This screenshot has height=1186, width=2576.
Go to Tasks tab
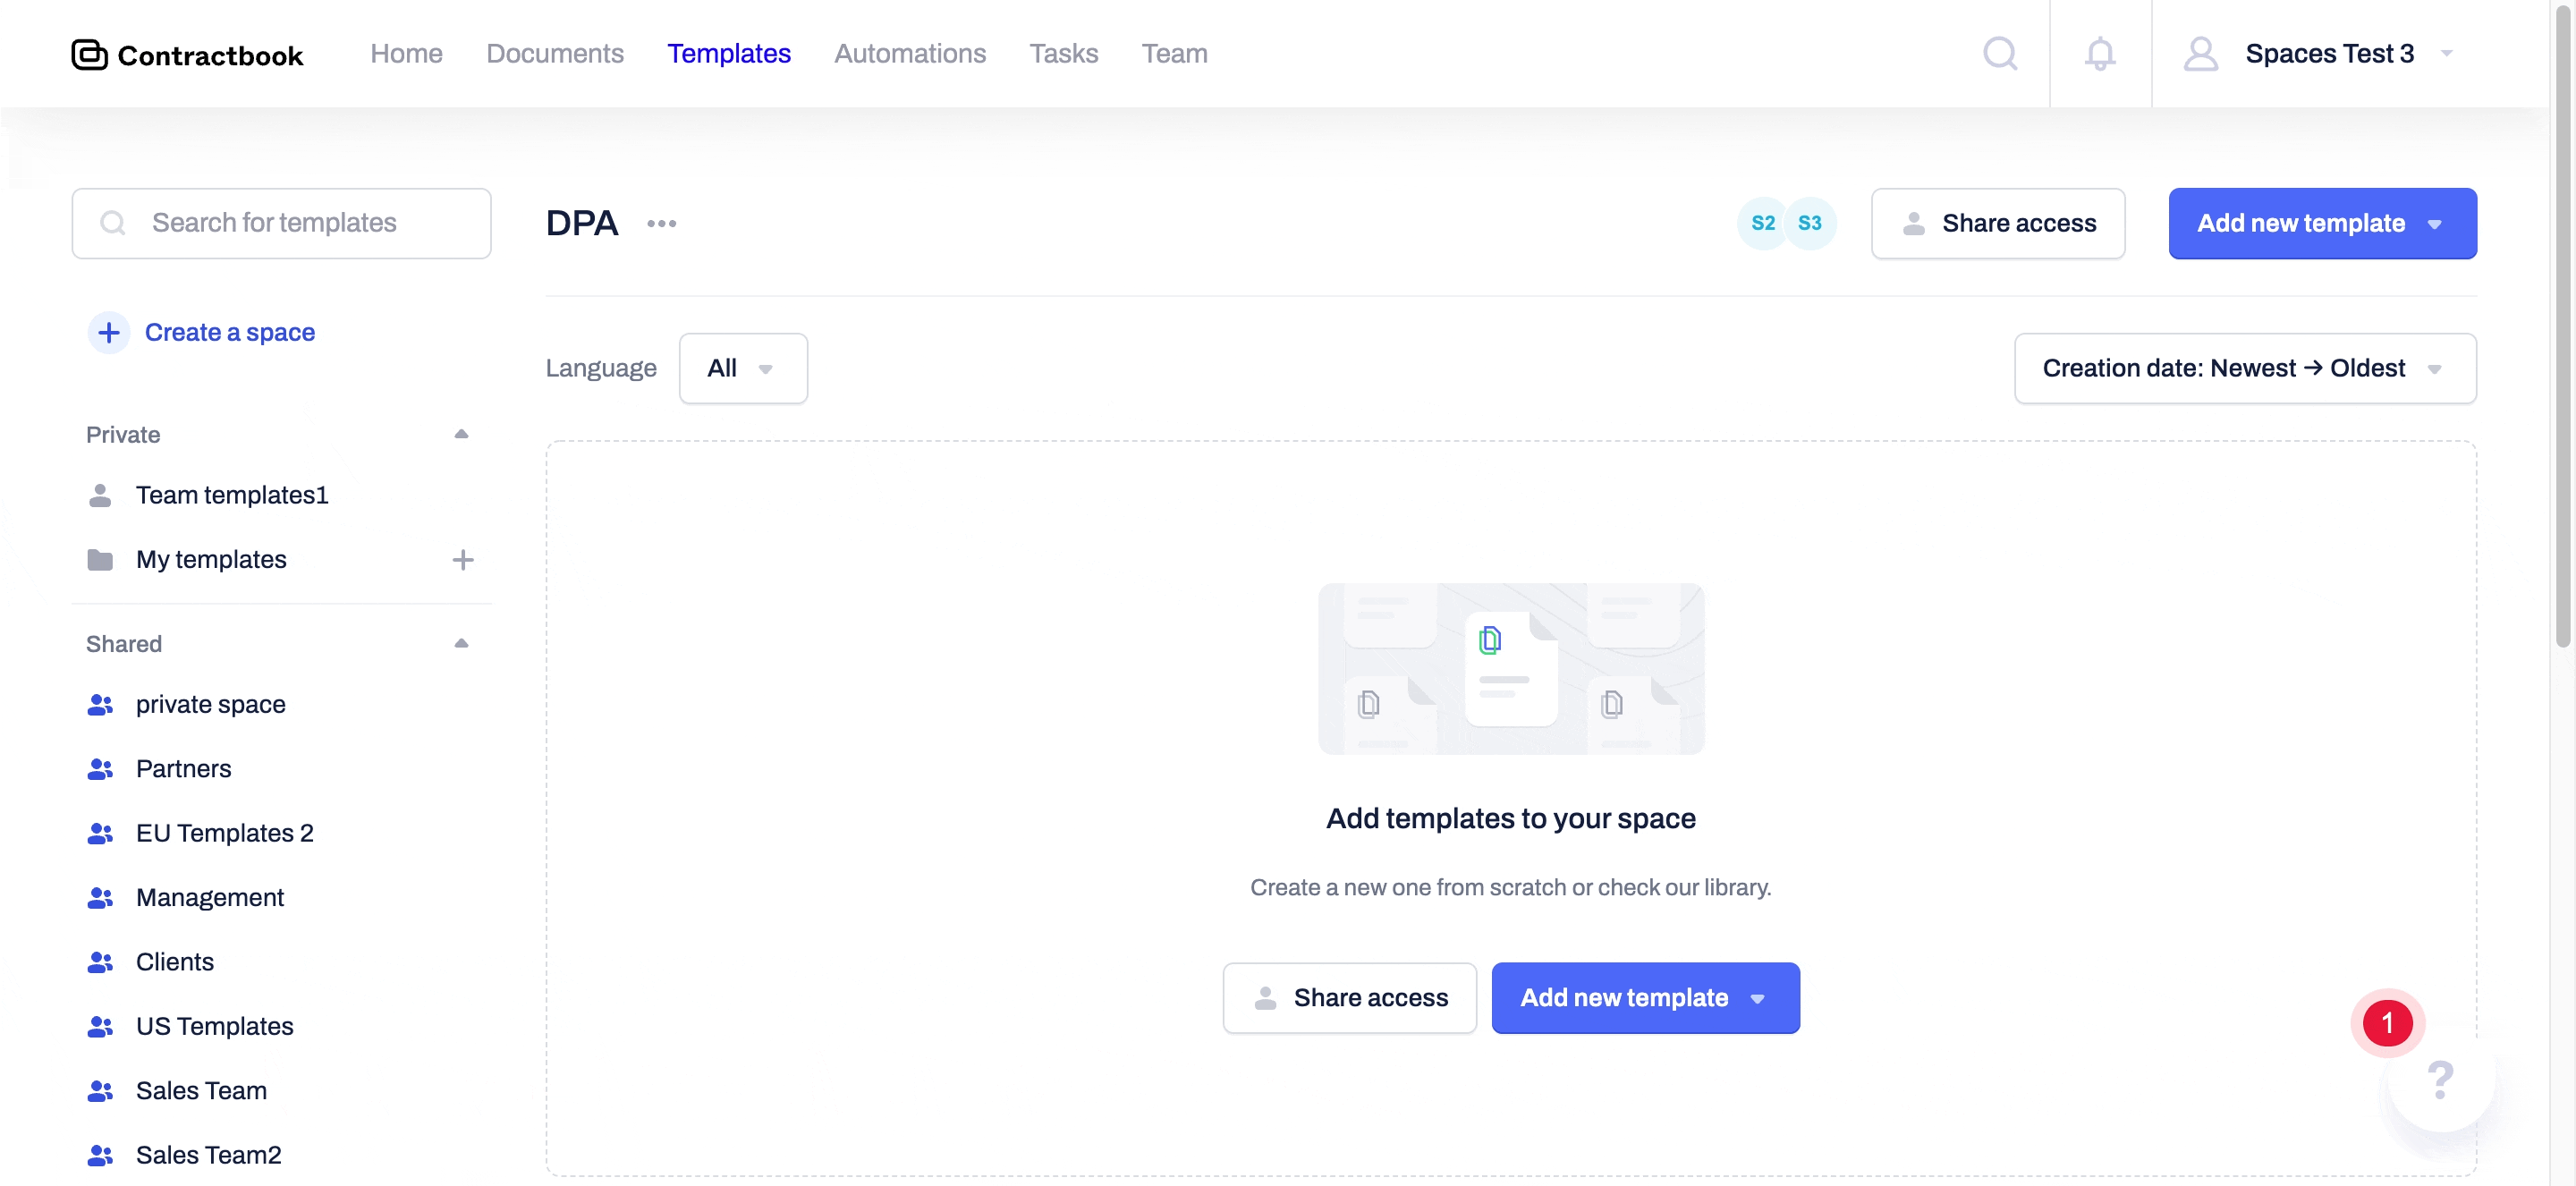[x=1064, y=53]
